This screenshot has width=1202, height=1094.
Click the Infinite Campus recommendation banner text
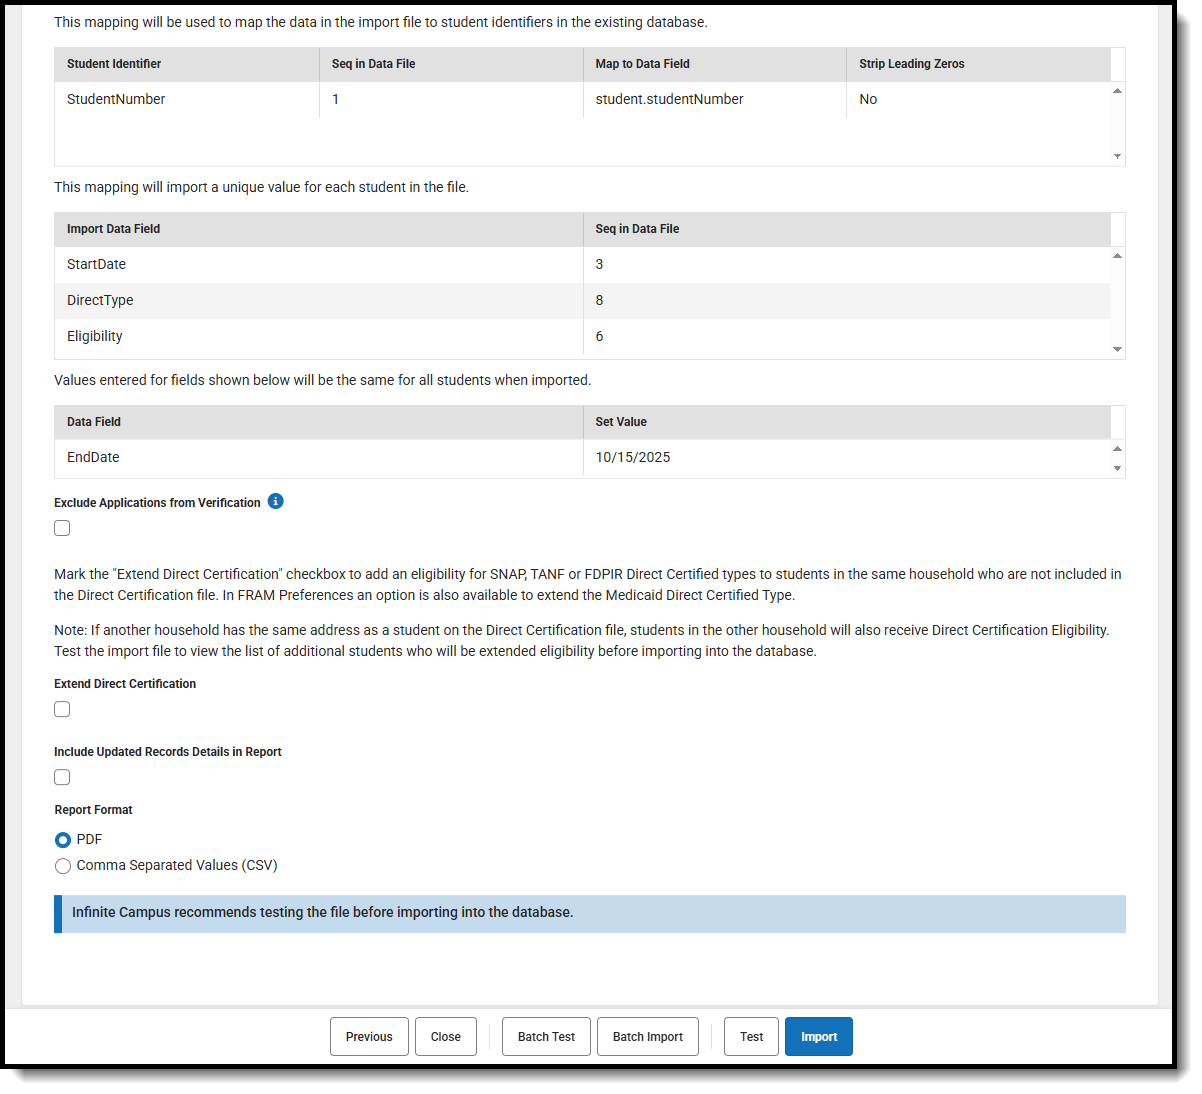322,912
